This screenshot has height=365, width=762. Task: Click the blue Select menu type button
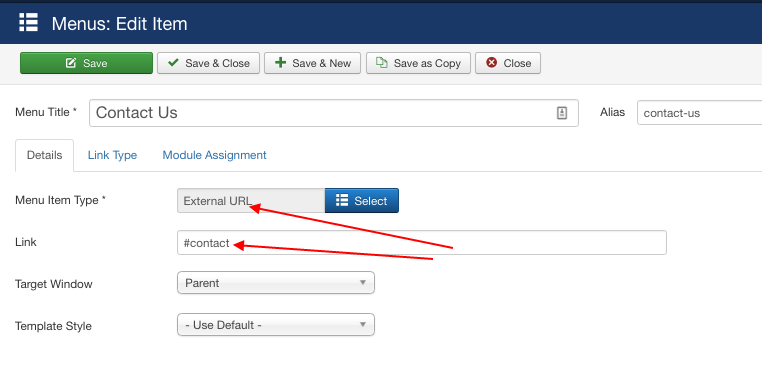tap(362, 201)
